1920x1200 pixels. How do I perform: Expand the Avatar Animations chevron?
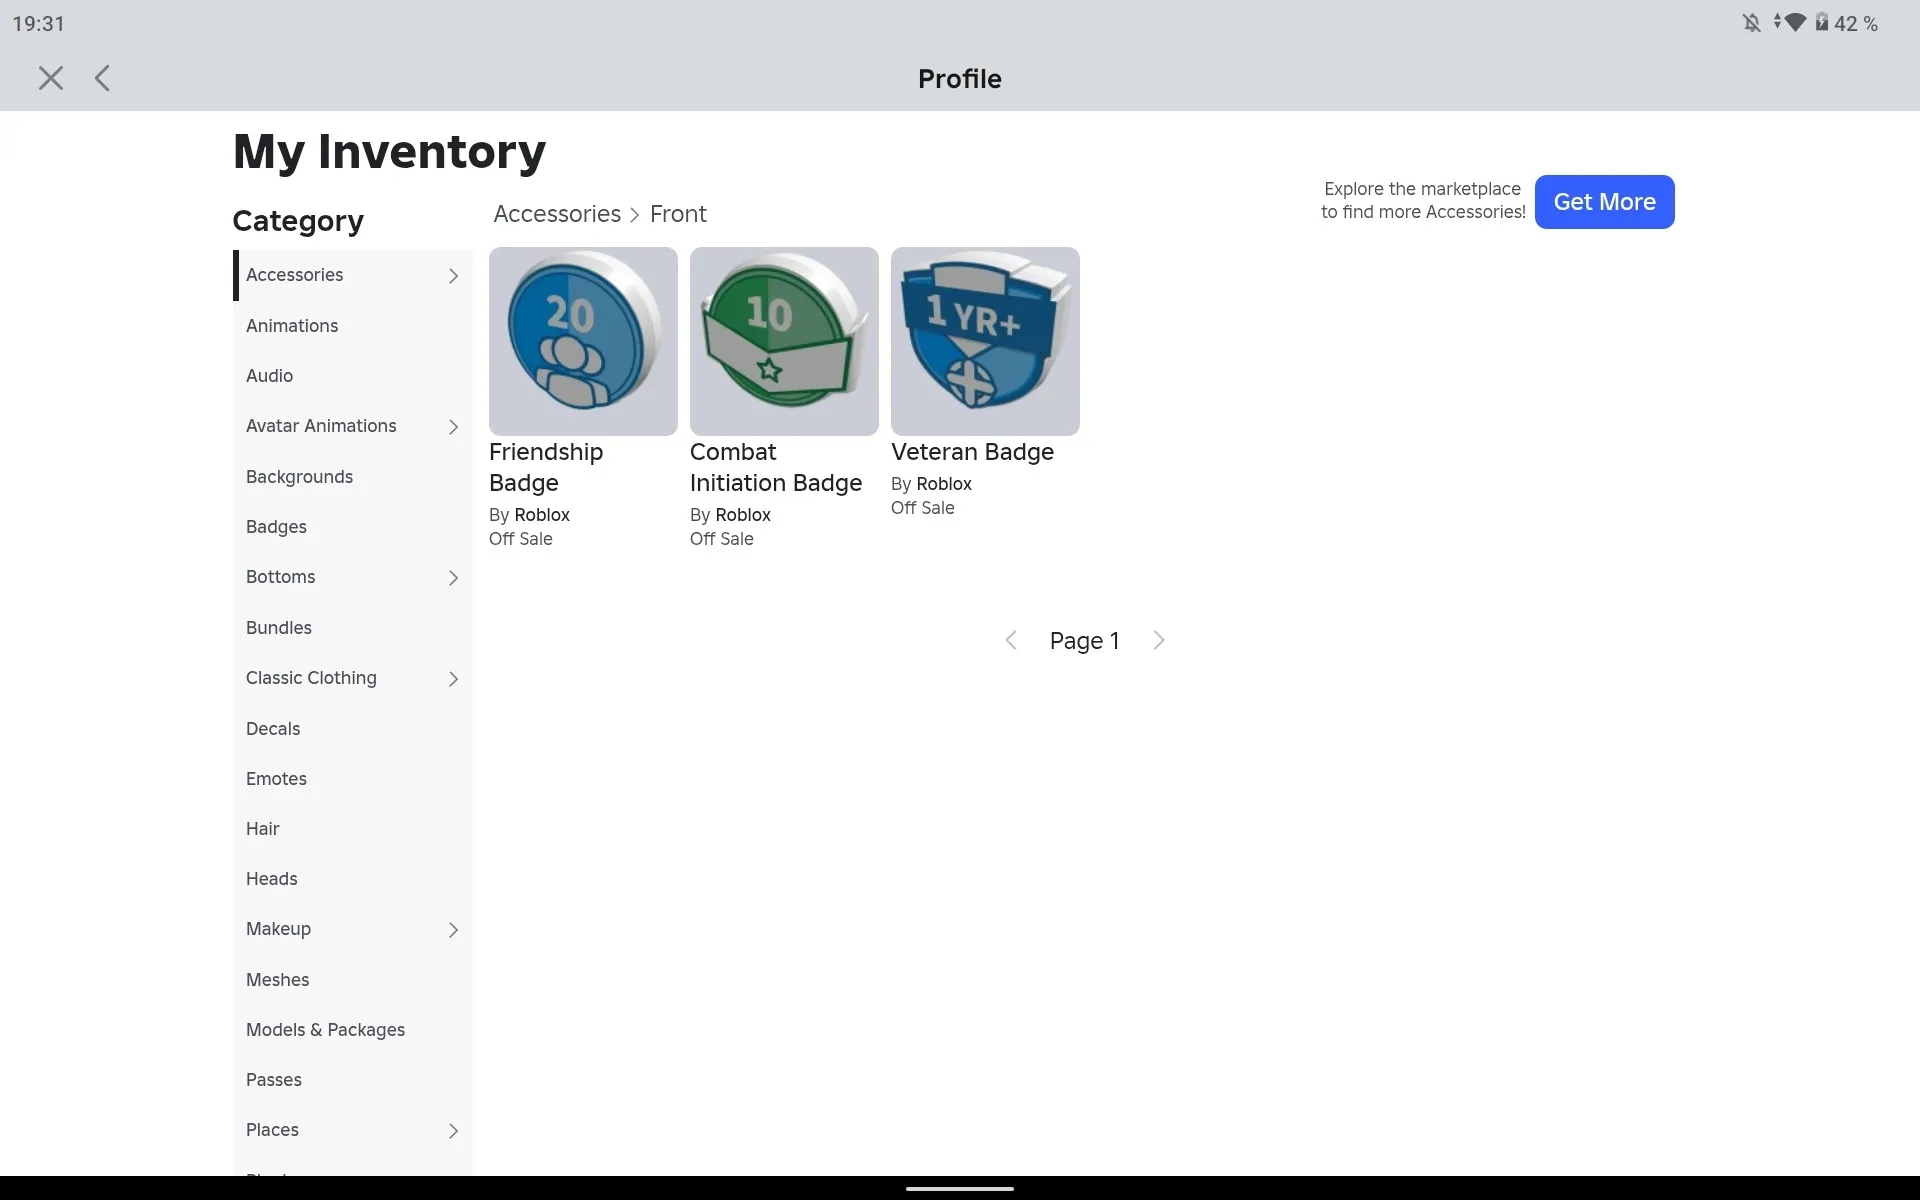click(x=453, y=427)
